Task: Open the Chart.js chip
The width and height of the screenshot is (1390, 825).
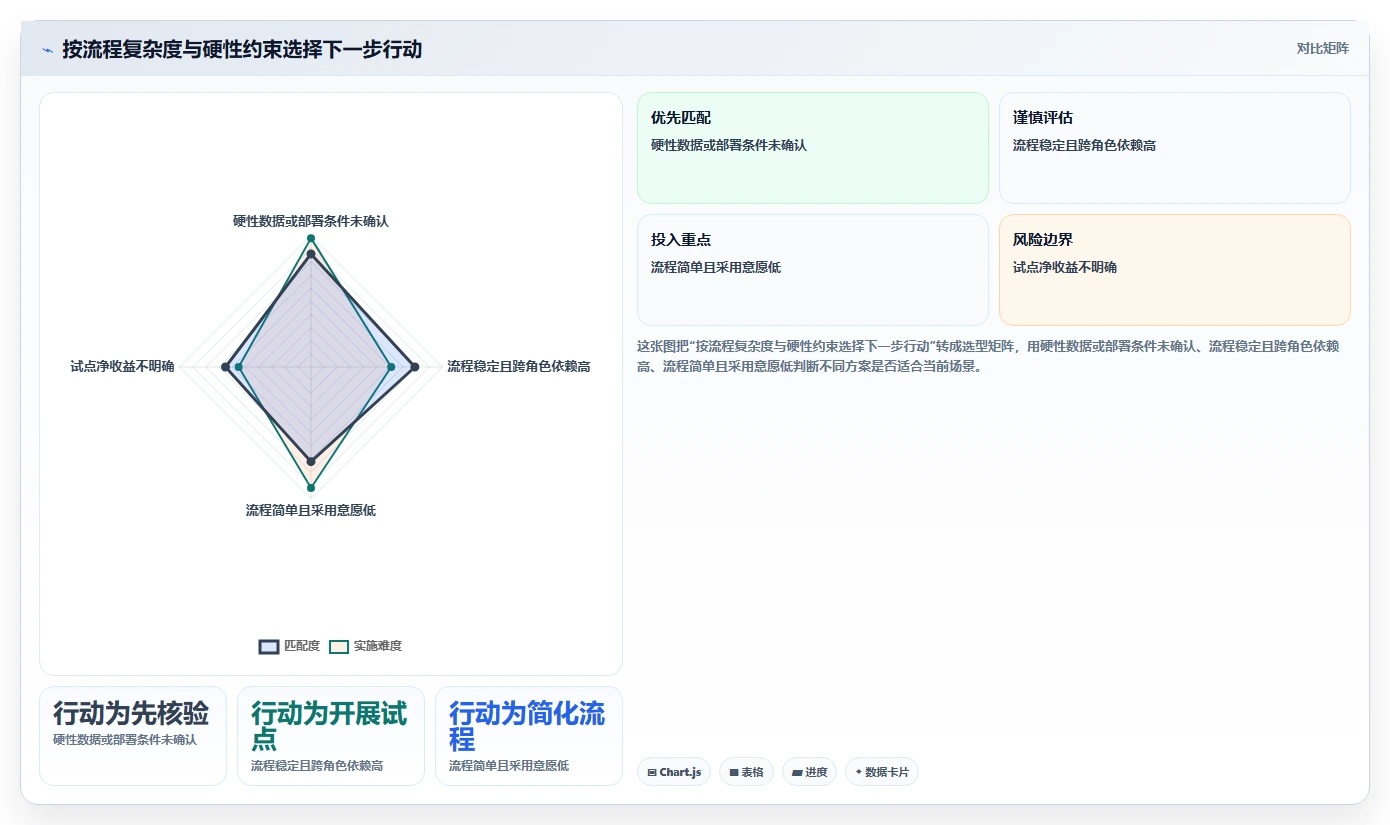Action: (x=674, y=772)
